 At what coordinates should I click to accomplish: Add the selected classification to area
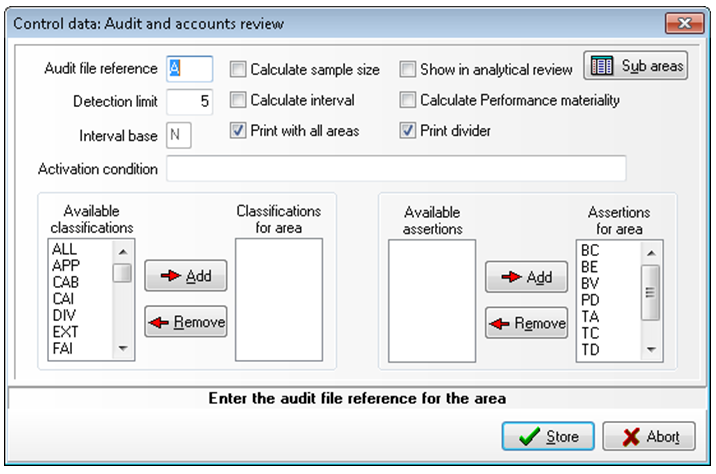point(186,276)
